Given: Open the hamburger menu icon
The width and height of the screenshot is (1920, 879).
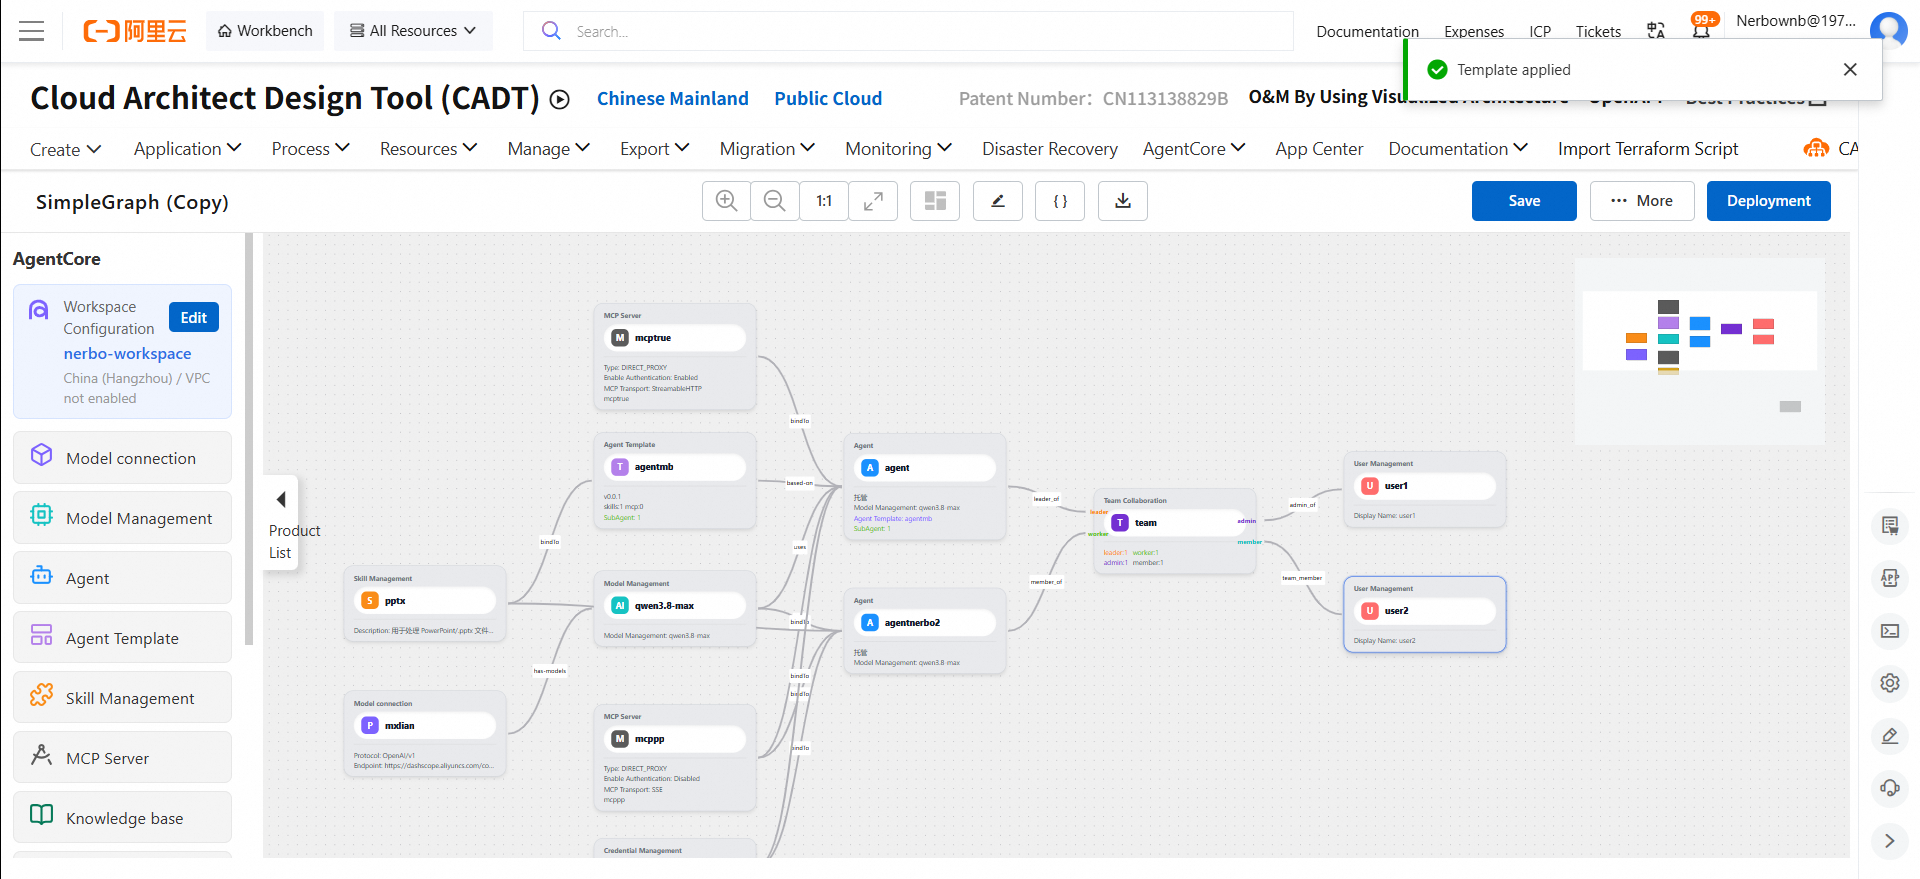Looking at the screenshot, I should pyautogui.click(x=32, y=31).
